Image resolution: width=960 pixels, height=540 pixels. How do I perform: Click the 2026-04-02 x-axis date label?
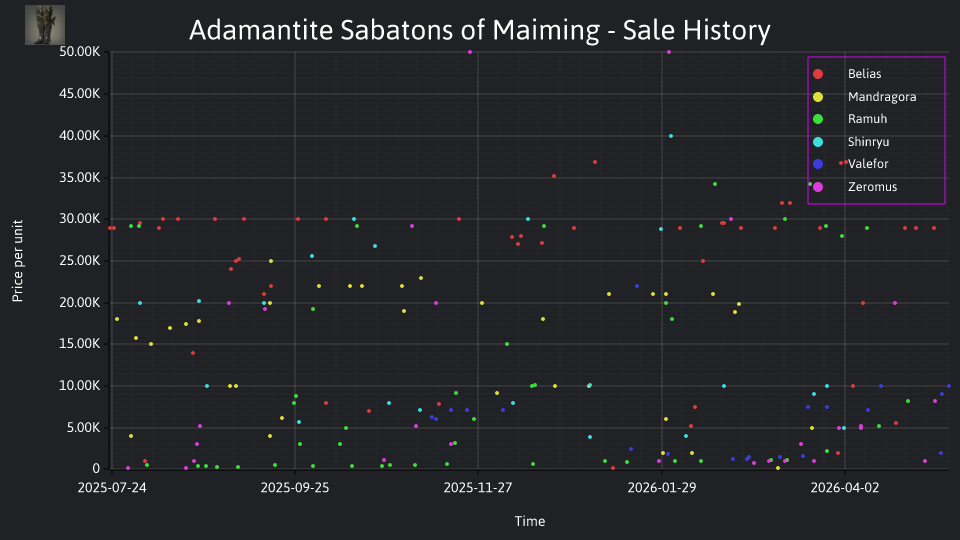[x=845, y=488]
